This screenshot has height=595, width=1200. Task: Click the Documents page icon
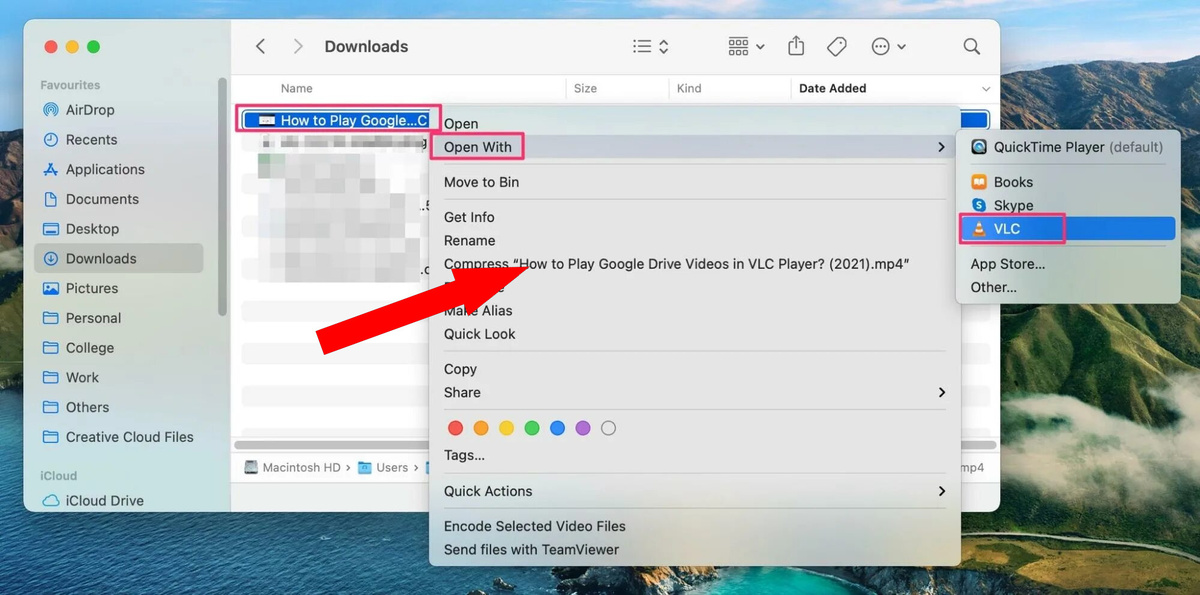tap(51, 199)
